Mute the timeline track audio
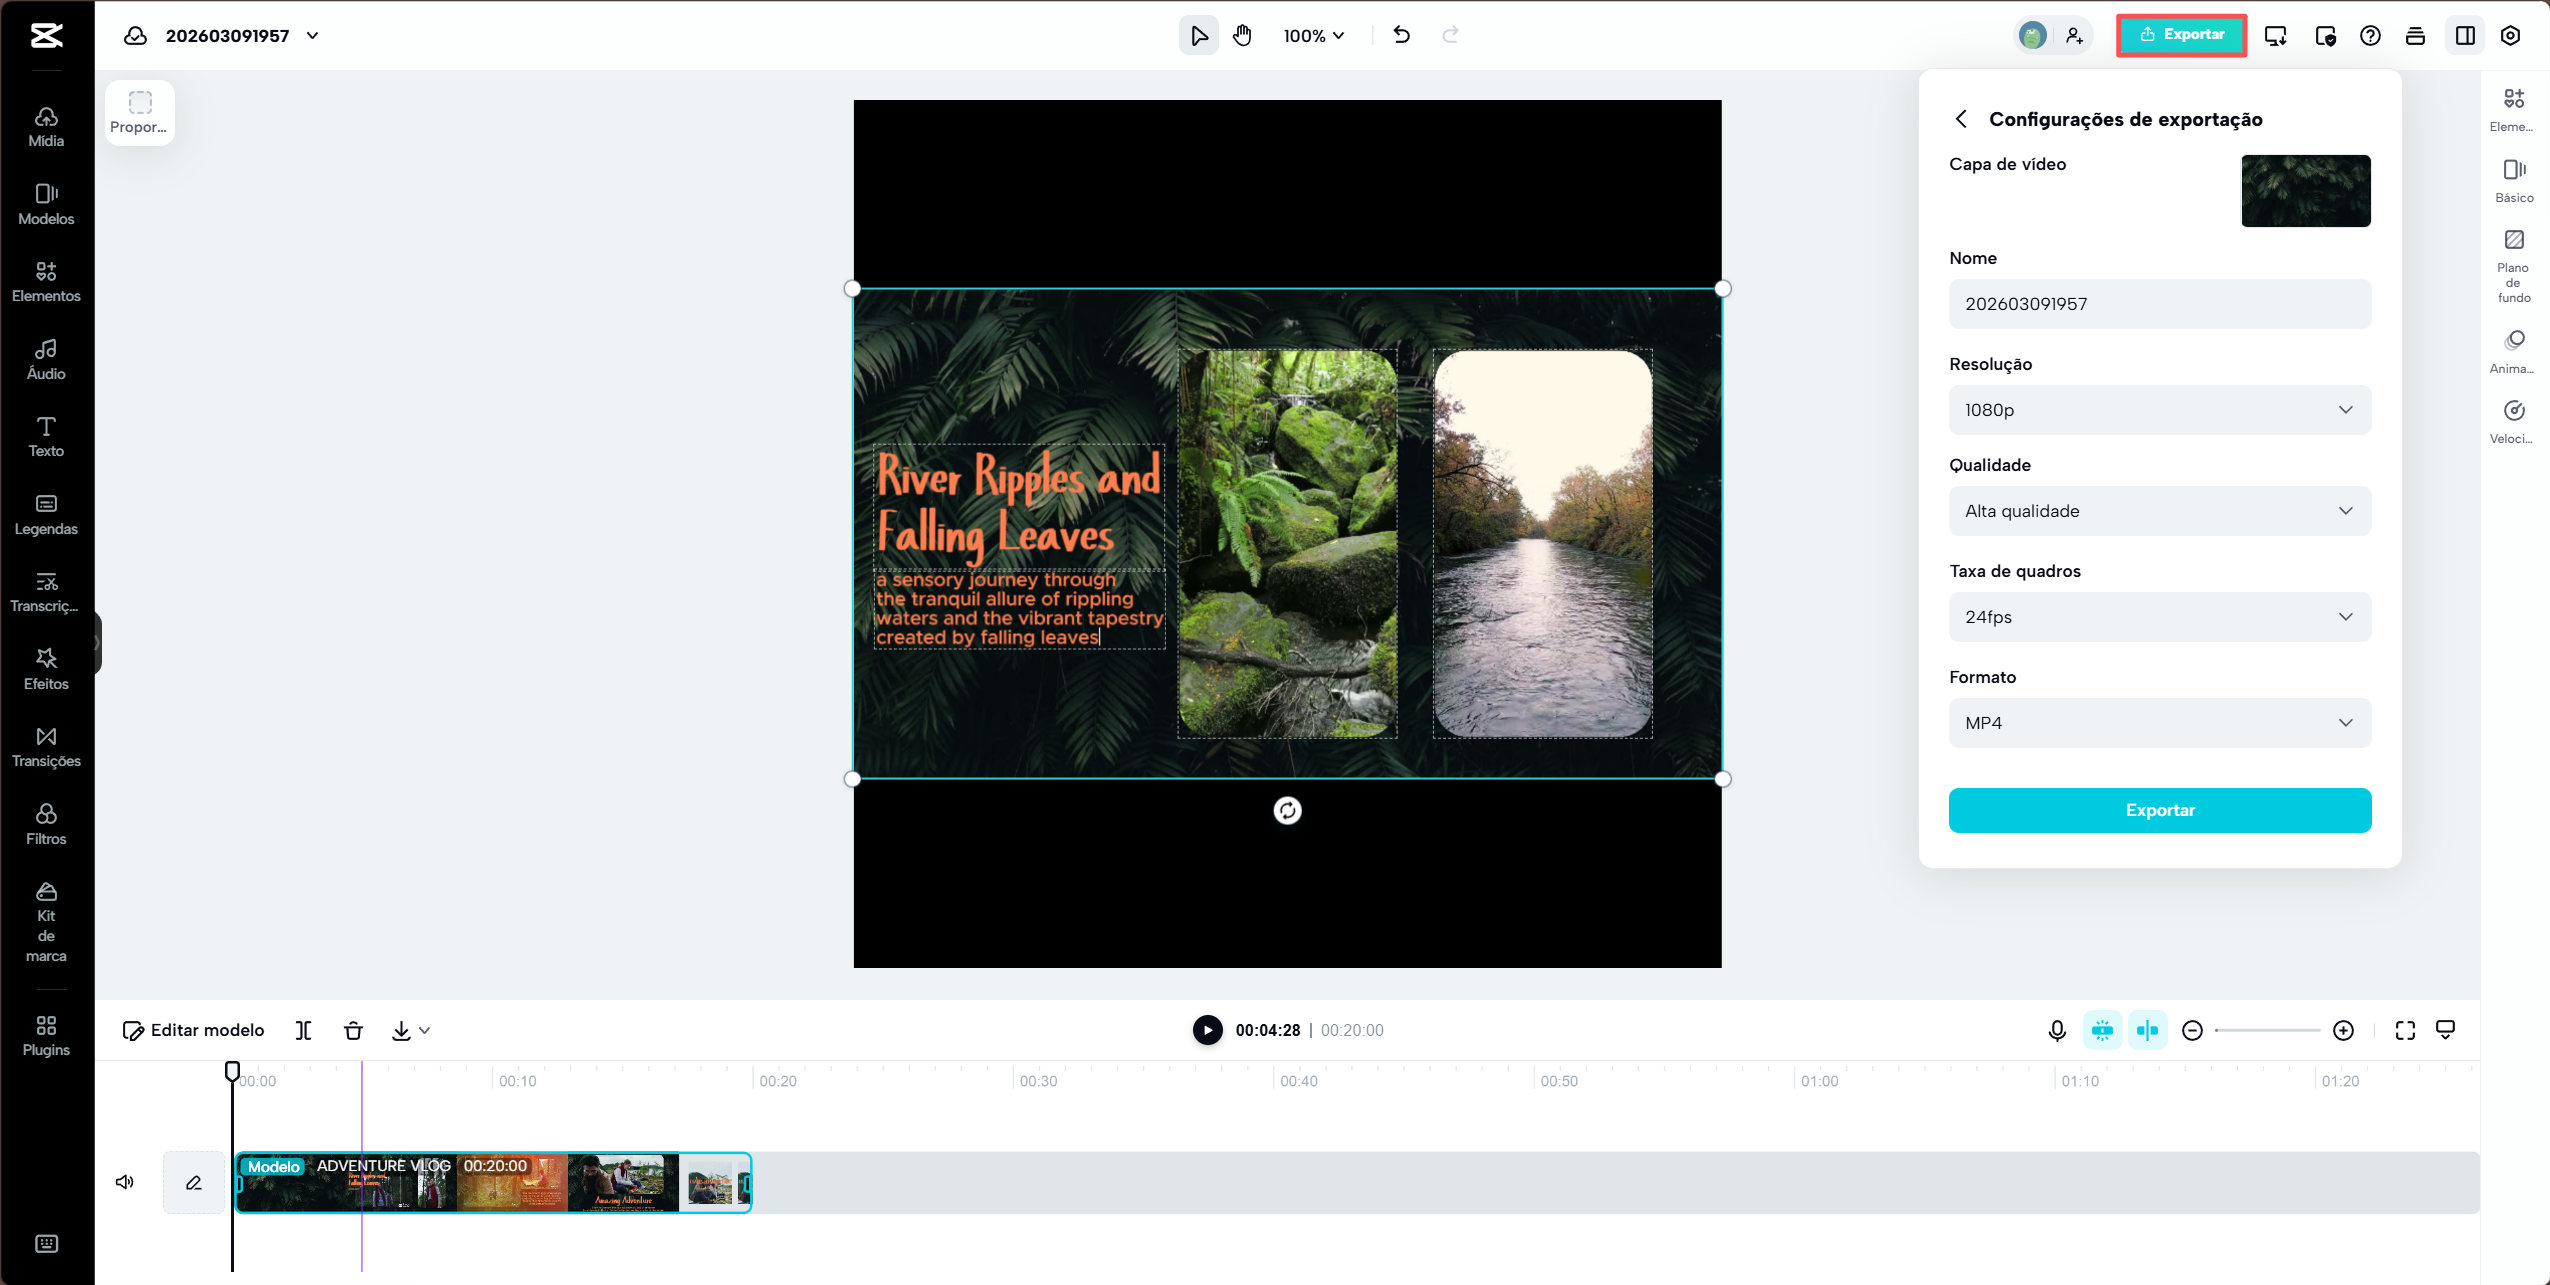Screen dimensions: 2550x1285 [124, 1181]
